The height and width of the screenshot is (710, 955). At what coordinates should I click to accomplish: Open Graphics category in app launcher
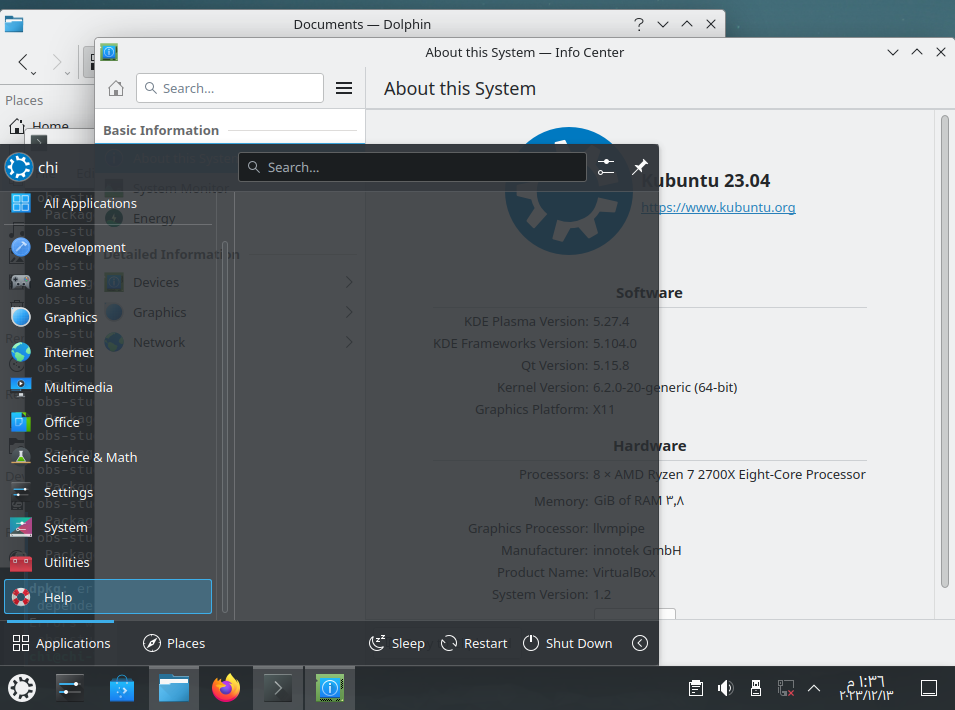pyautogui.click(x=108, y=317)
